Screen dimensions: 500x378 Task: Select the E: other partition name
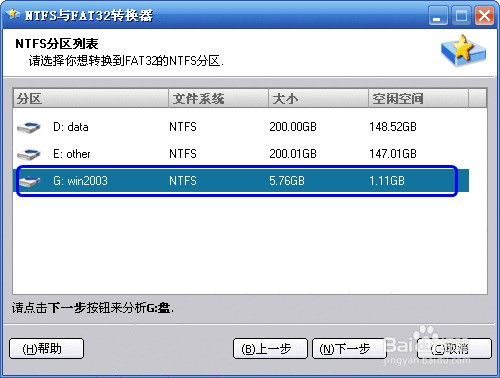72,154
